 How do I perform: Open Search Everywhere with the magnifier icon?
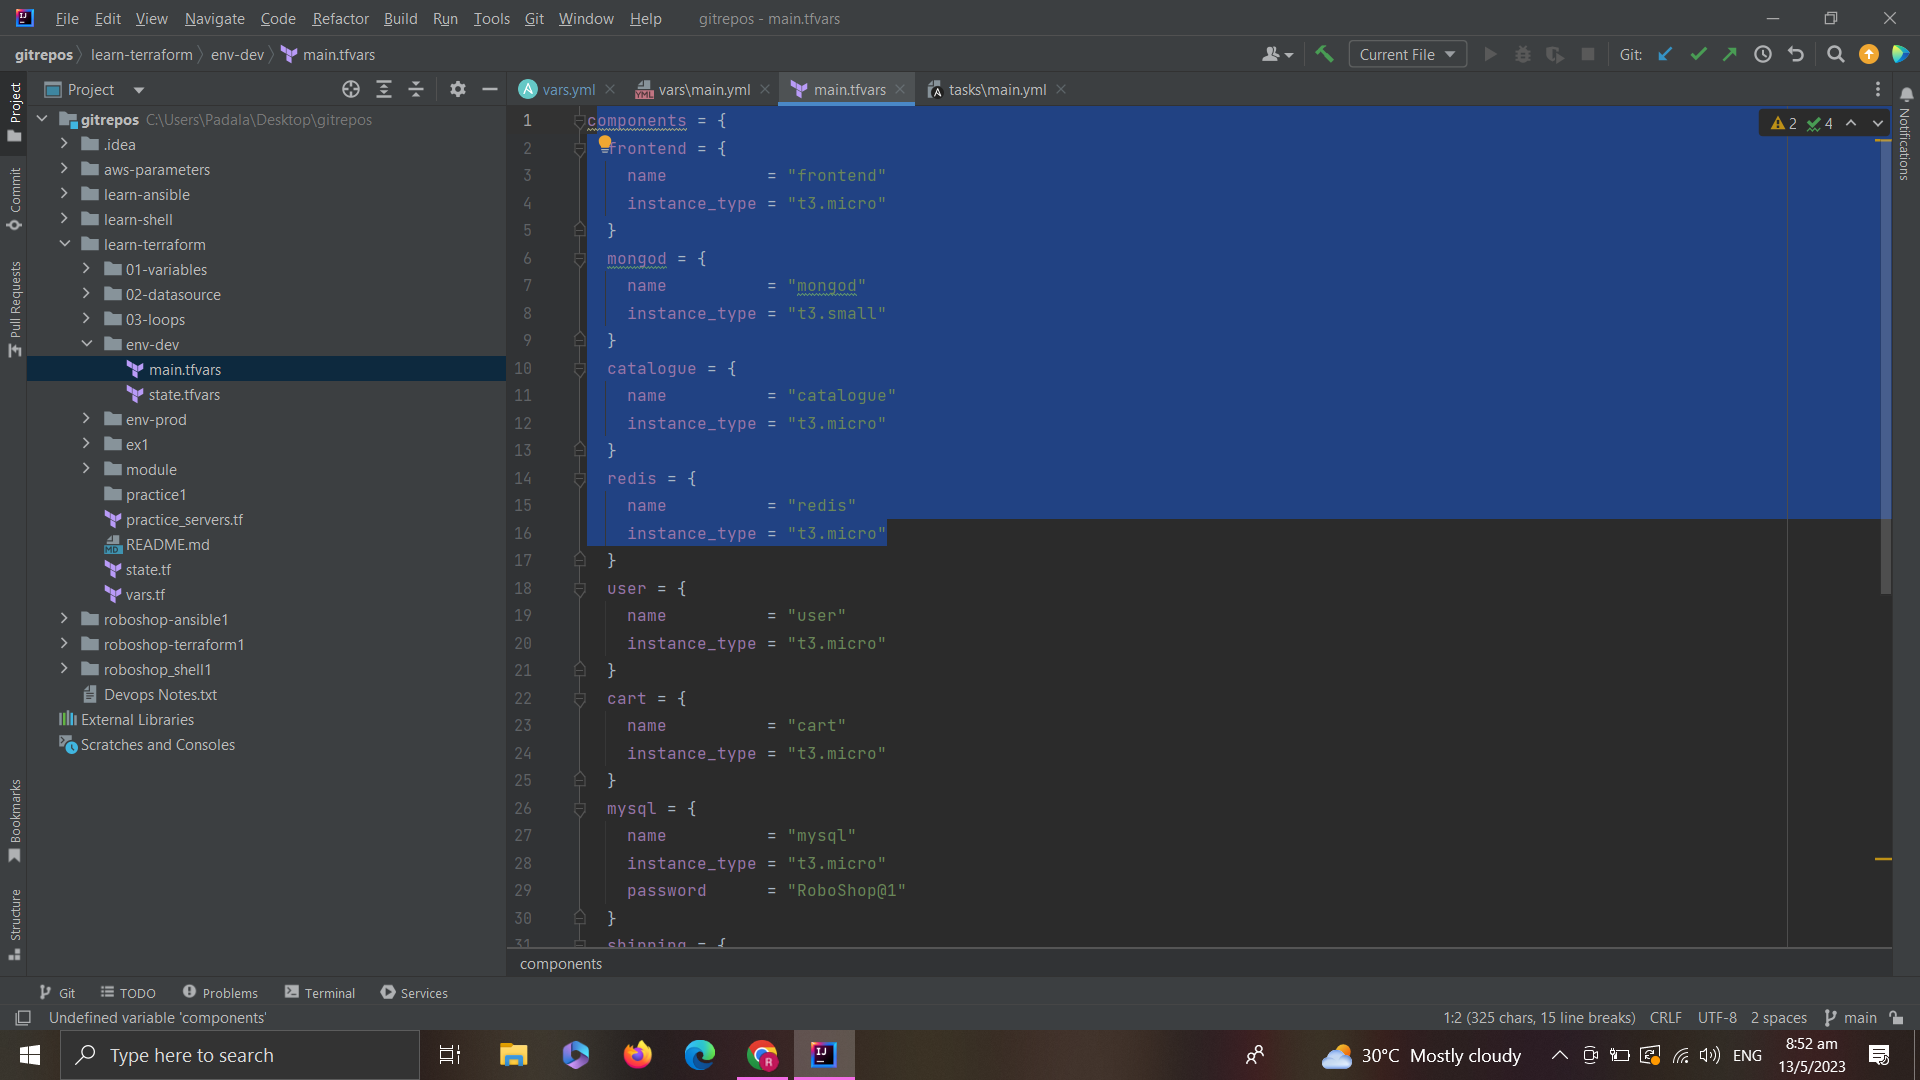(1835, 54)
